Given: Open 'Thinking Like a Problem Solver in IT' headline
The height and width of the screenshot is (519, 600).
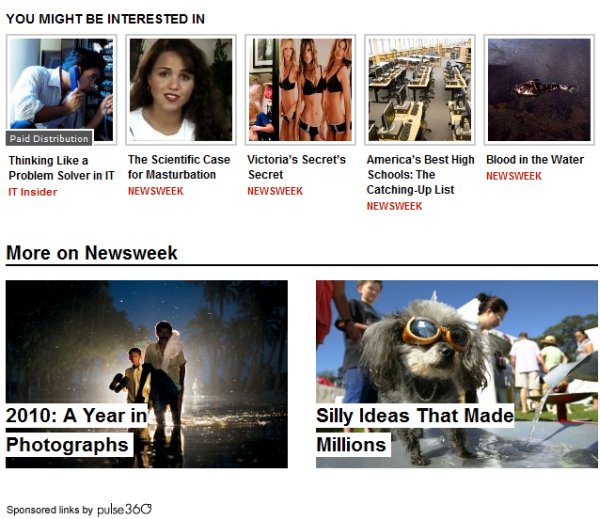Looking at the screenshot, I should (x=61, y=168).
